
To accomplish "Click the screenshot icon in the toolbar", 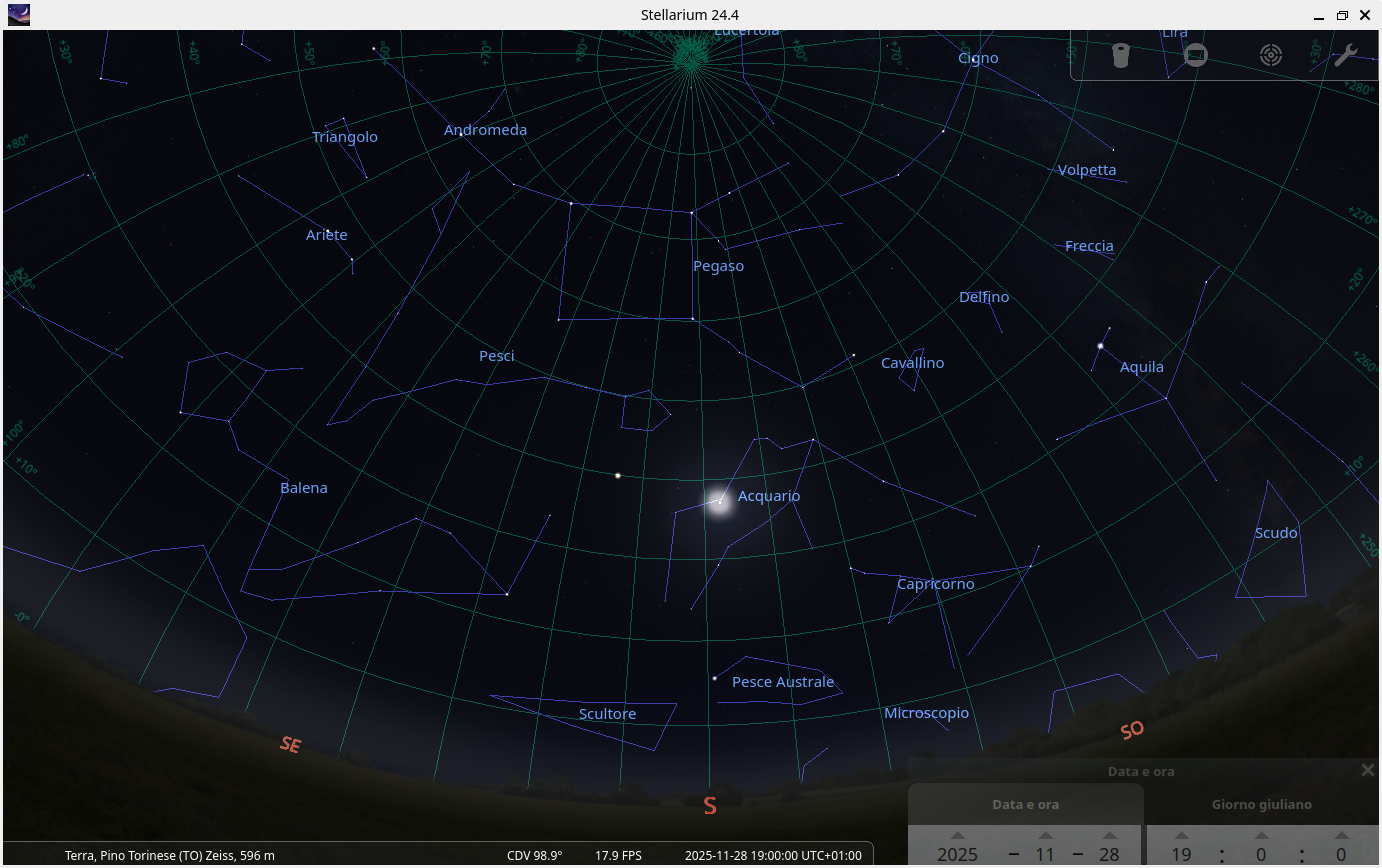I will [x=1196, y=55].
